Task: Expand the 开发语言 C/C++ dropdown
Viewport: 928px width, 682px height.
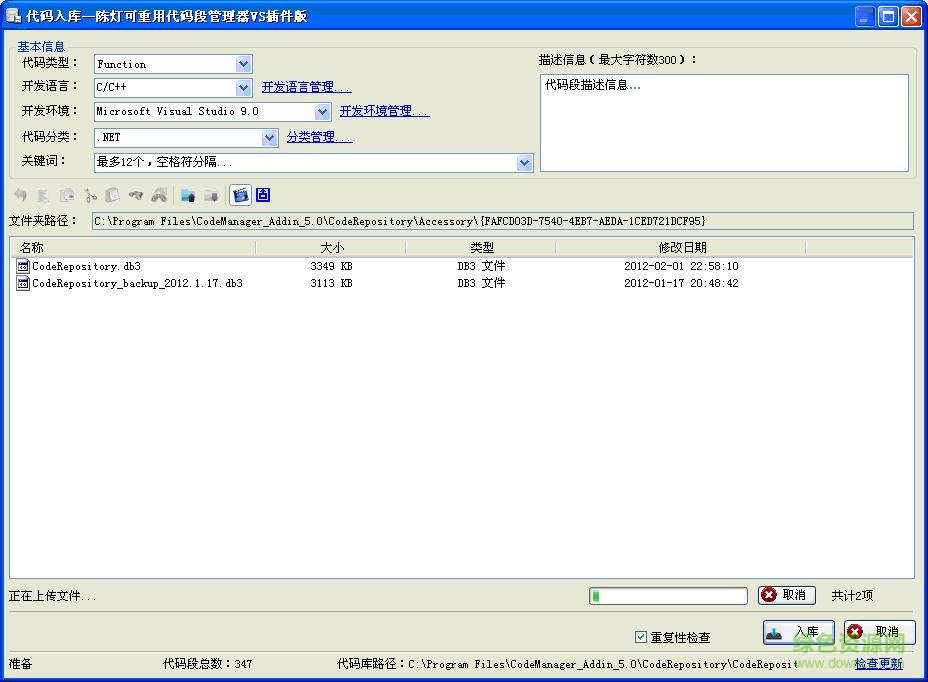Action: click(x=242, y=87)
